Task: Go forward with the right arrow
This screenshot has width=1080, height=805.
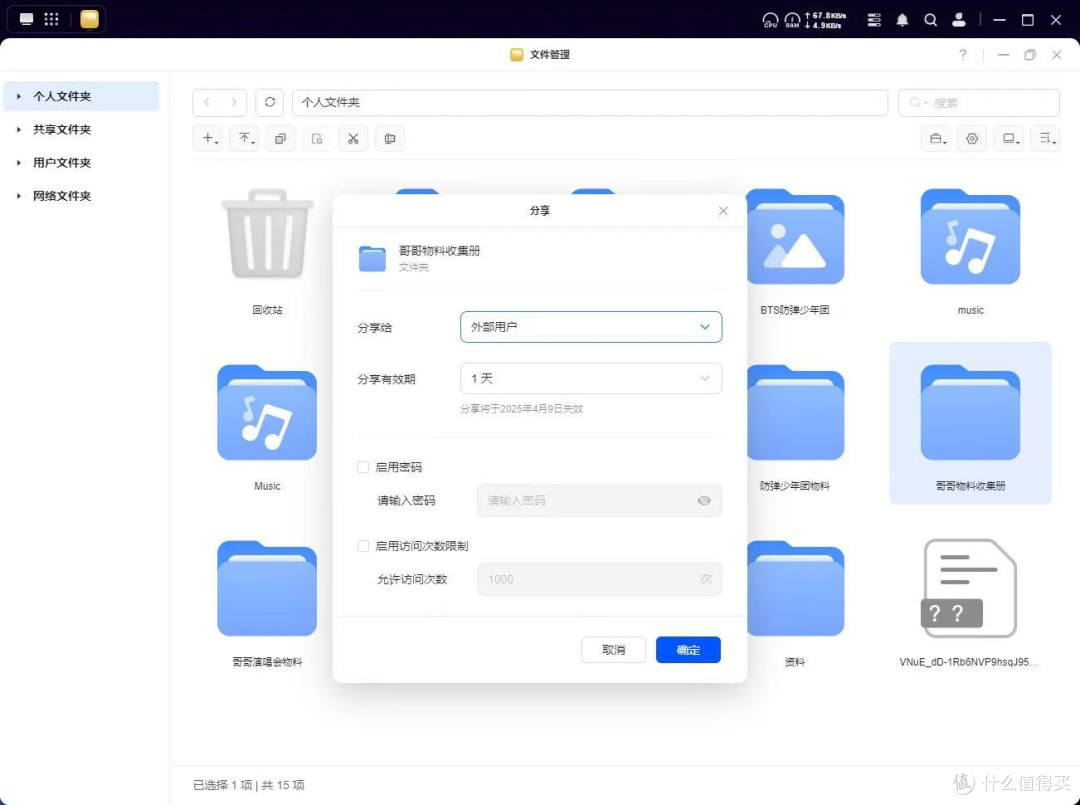Action: [233, 102]
